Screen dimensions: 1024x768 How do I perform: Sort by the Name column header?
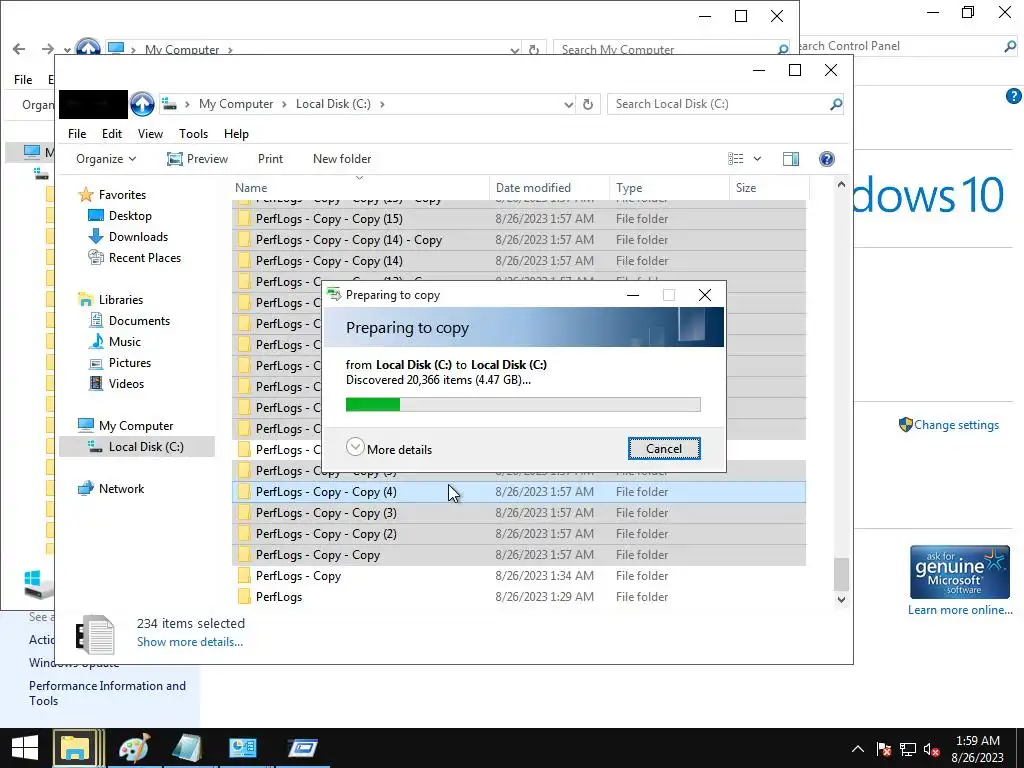point(360,188)
